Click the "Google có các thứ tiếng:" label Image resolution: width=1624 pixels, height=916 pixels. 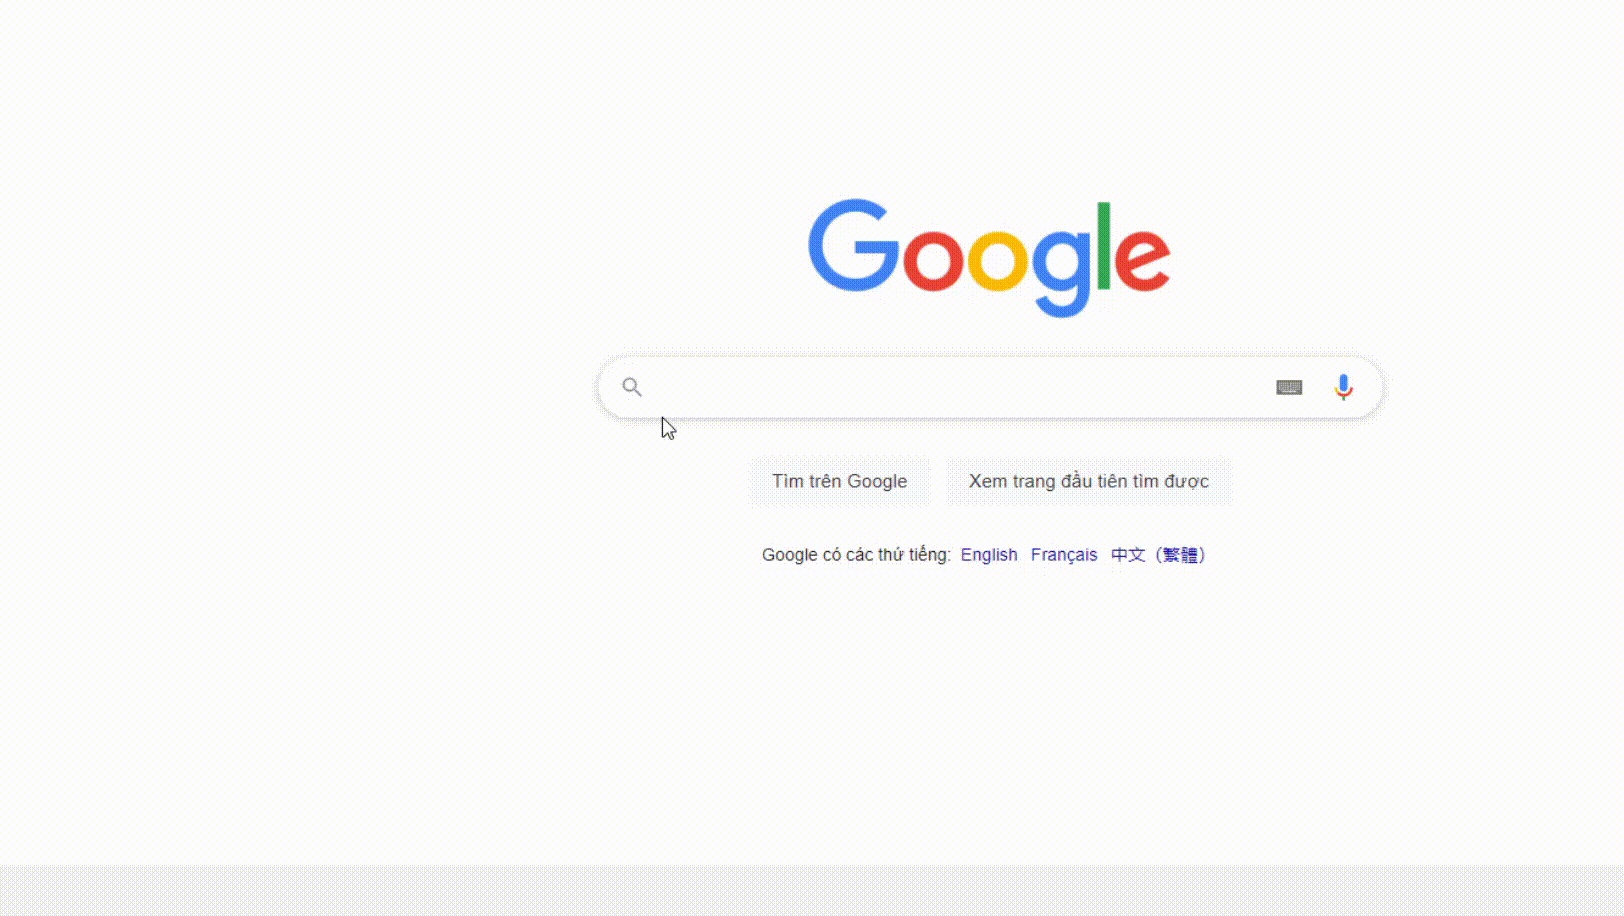pyautogui.click(x=856, y=555)
